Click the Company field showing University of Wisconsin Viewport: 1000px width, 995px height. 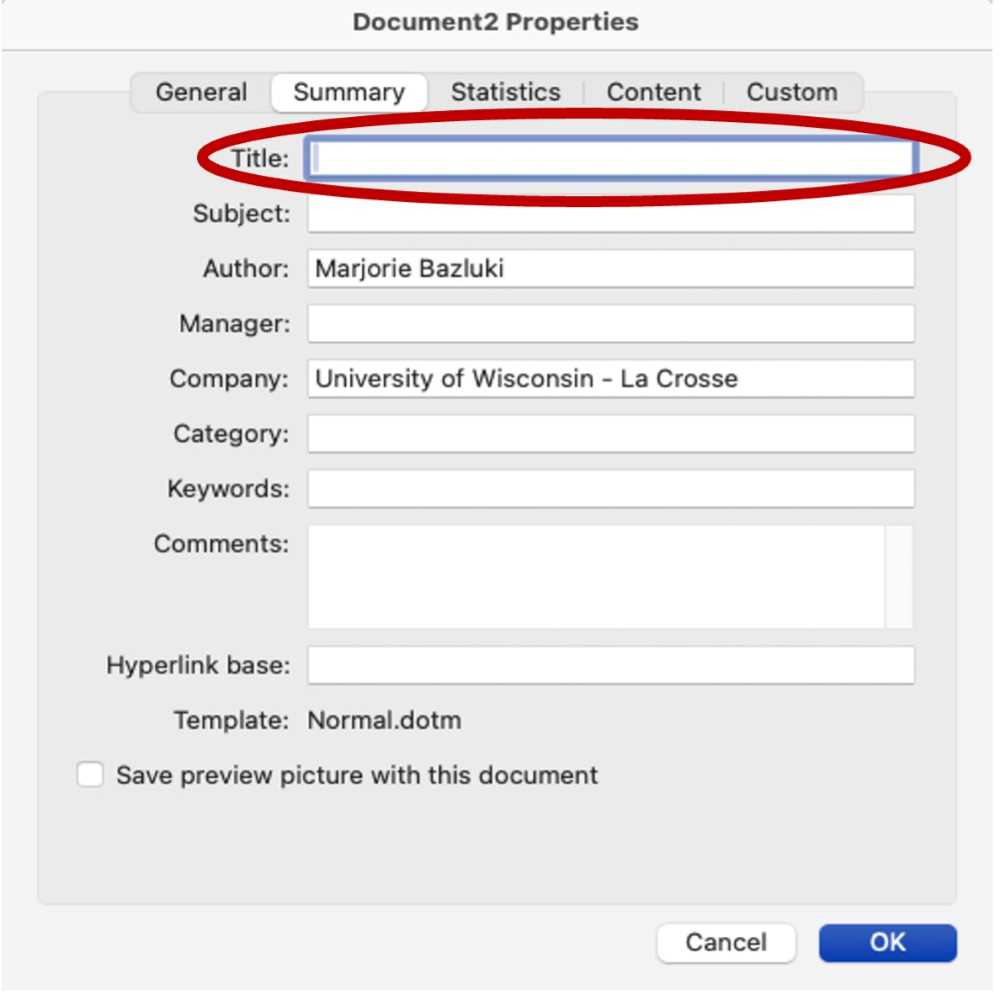click(x=610, y=379)
